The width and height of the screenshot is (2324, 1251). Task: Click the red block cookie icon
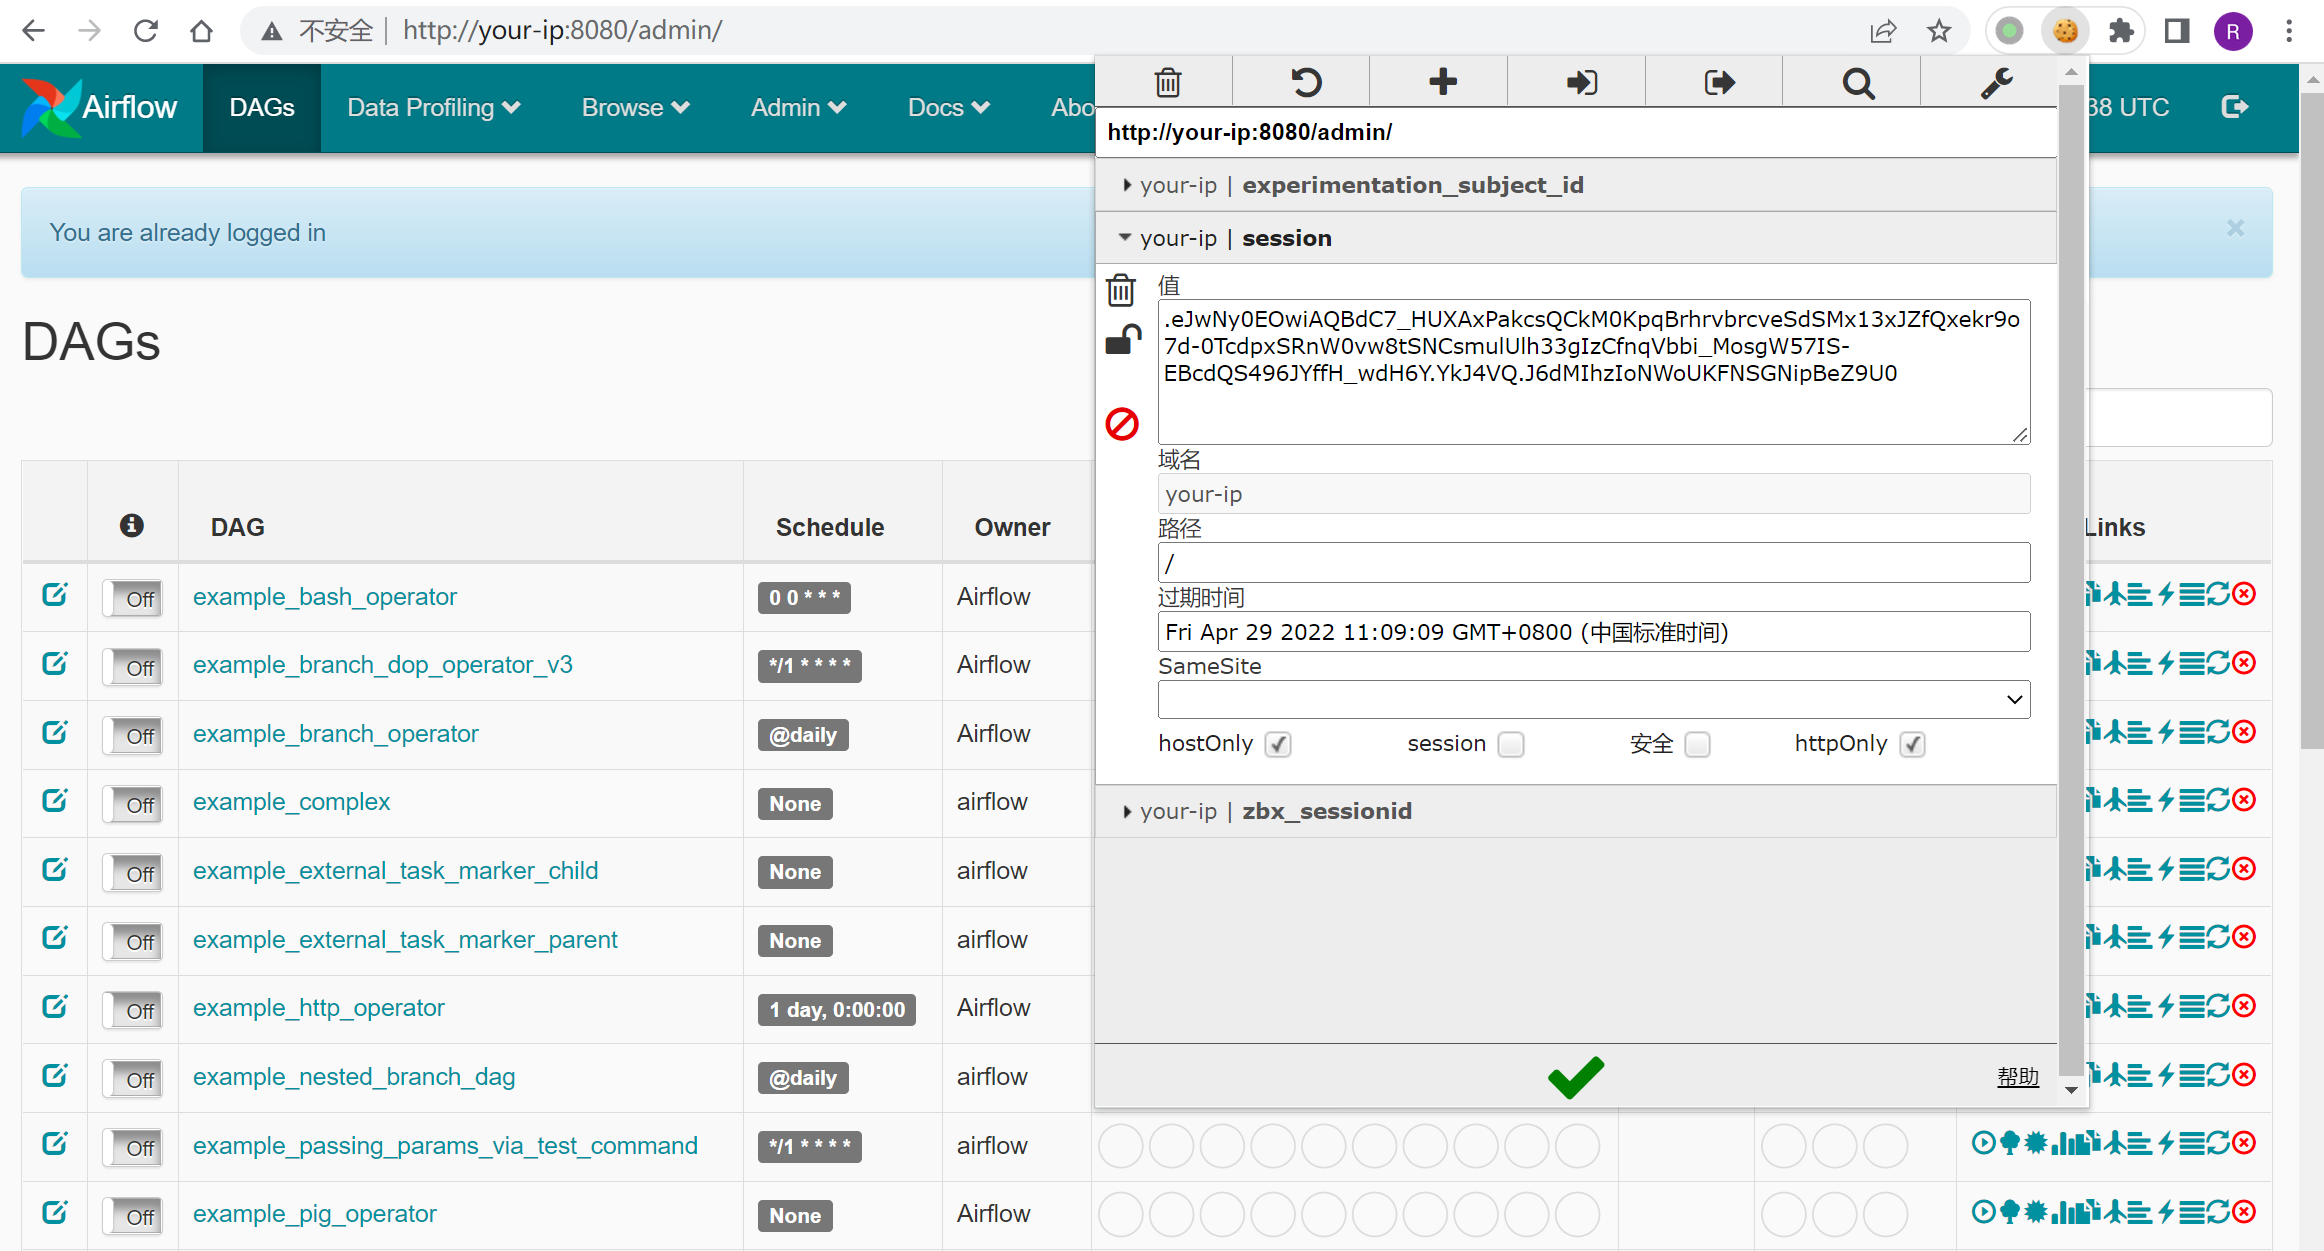[x=1122, y=424]
